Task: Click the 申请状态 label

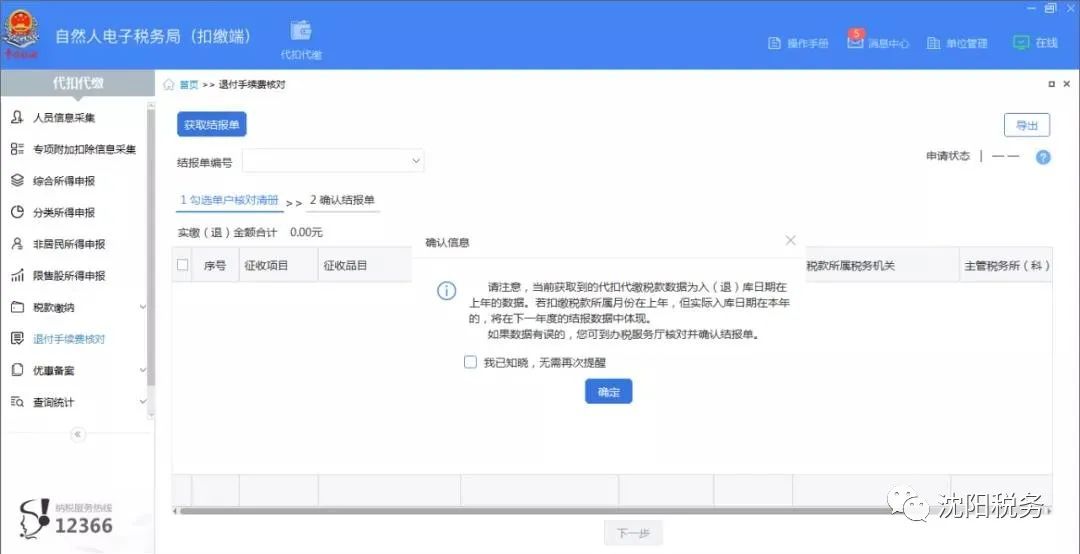Action: coord(948,156)
